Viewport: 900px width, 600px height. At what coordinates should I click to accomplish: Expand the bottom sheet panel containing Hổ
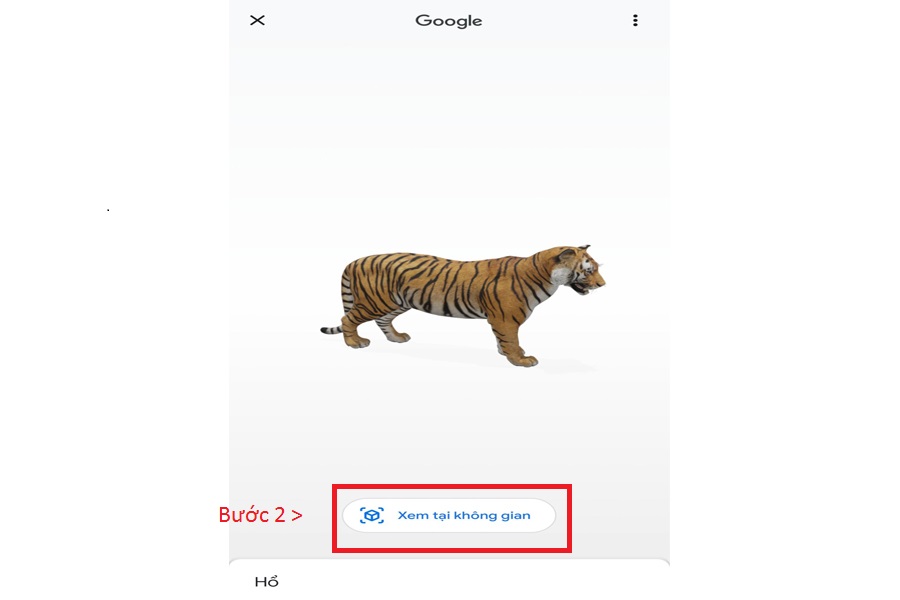pos(449,579)
